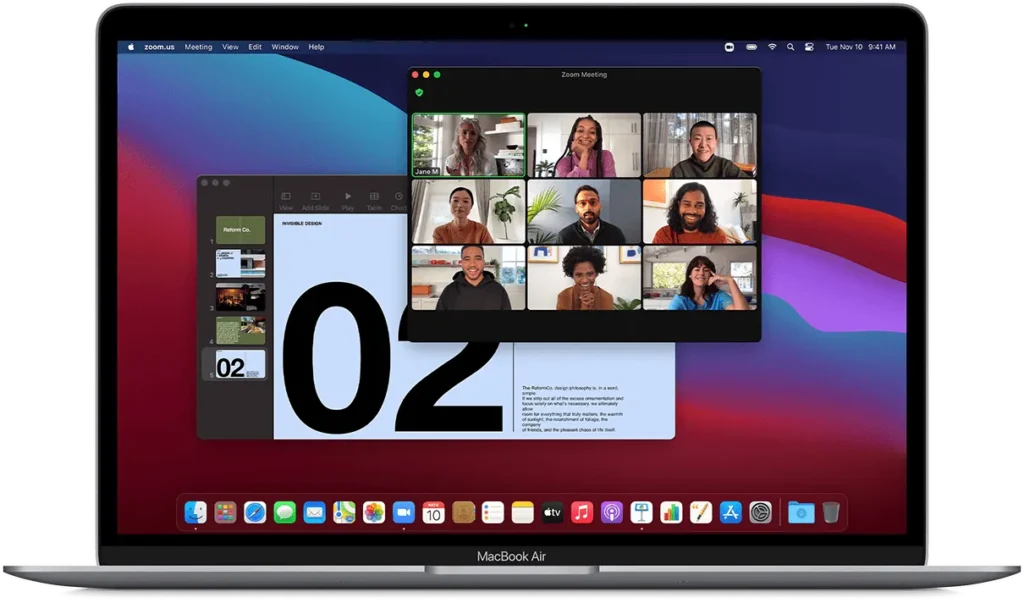Viewport: 1024px width, 603px height.
Task: Select the bearded participant in dark jacket
Action: coord(584,212)
